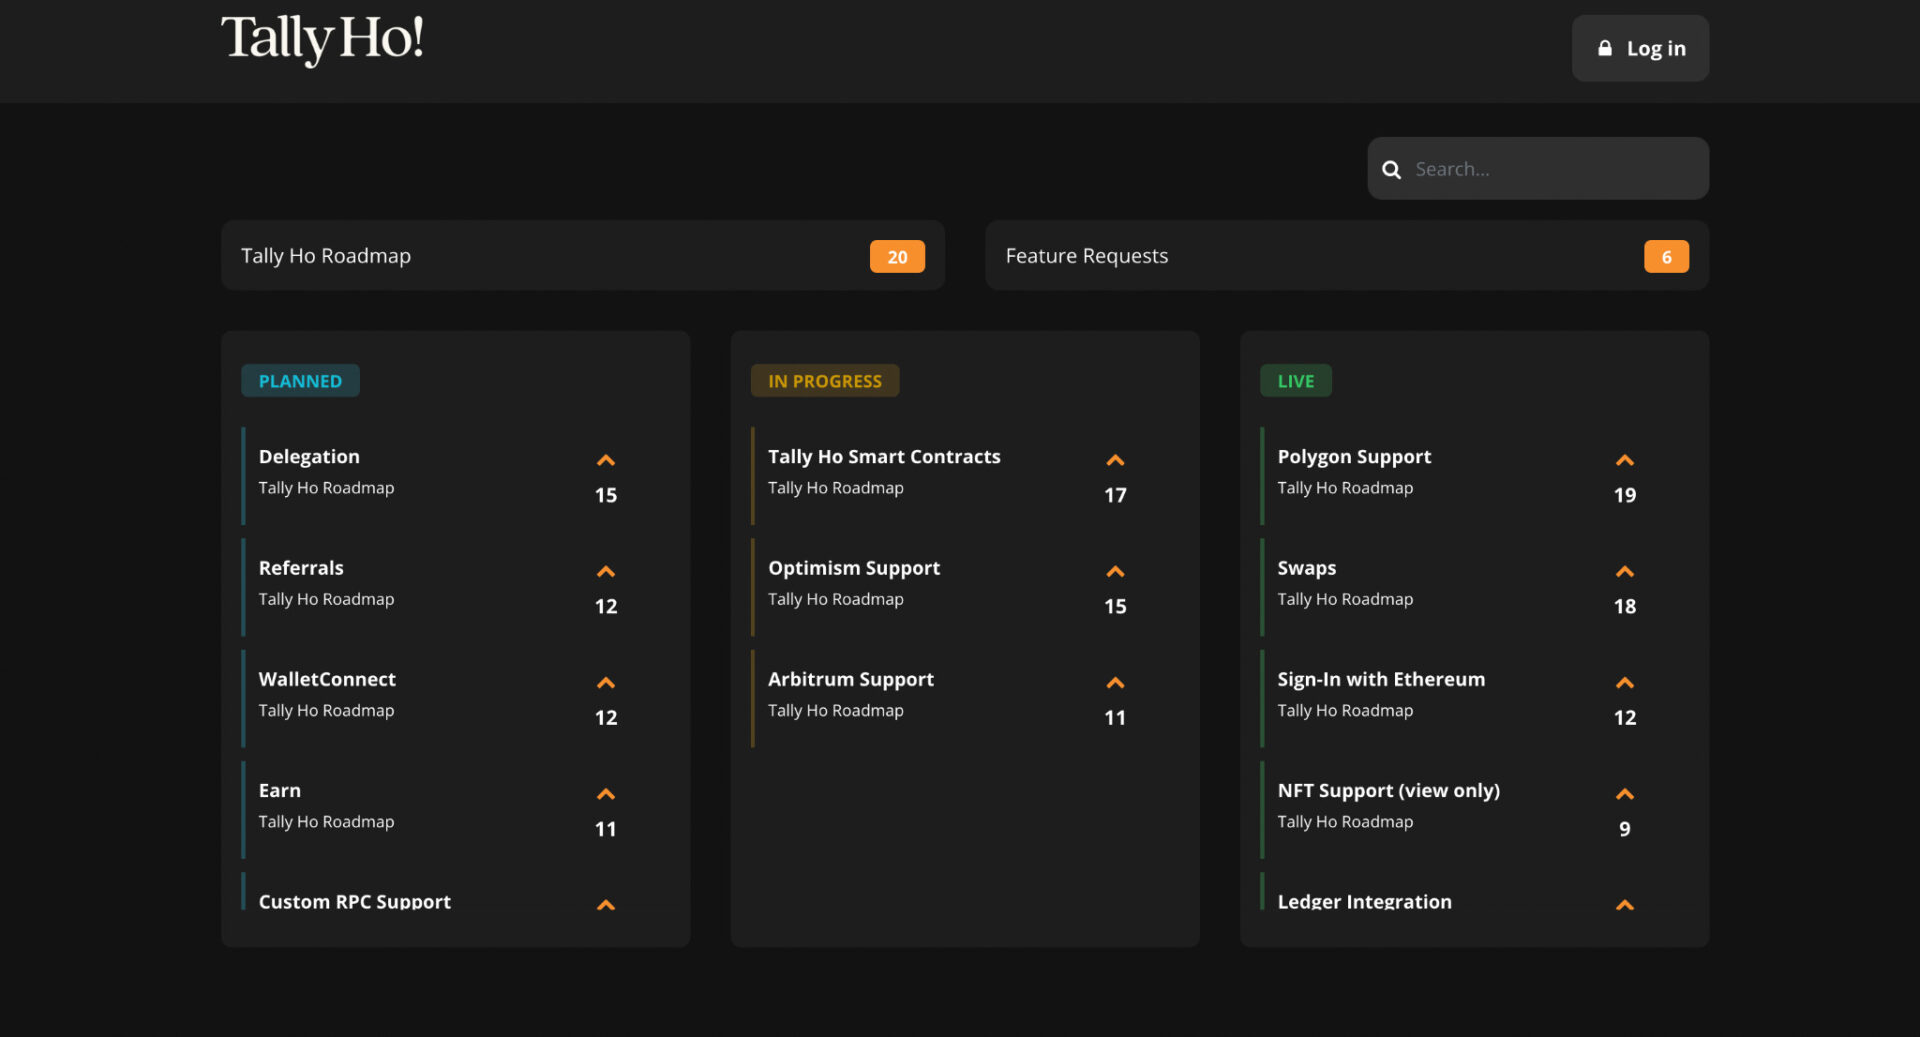Image resolution: width=1920 pixels, height=1037 pixels.
Task: Upvote the Referrals item
Action: click(606, 571)
